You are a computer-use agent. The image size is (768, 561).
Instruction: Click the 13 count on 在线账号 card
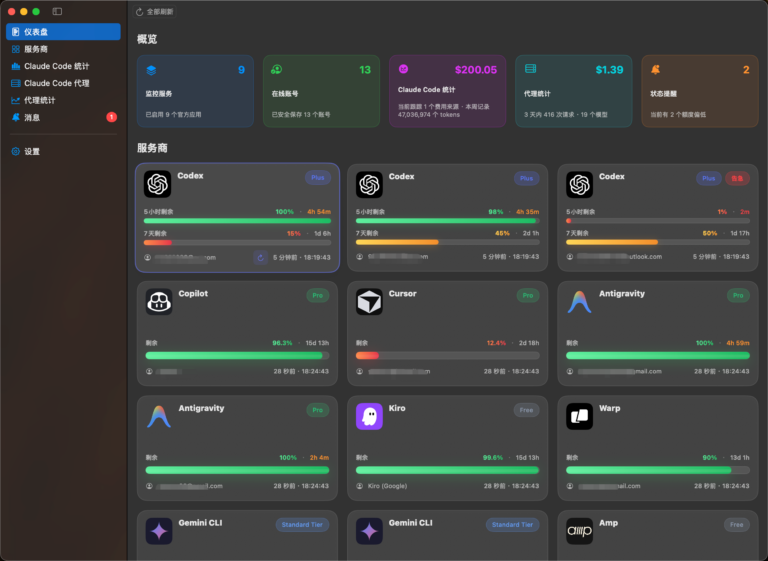click(365, 70)
